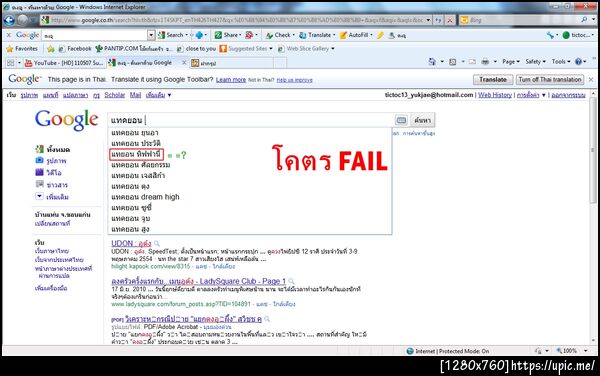Expand the Web Slice Gallery dropdown
600x376 pixels.
click(x=333, y=49)
